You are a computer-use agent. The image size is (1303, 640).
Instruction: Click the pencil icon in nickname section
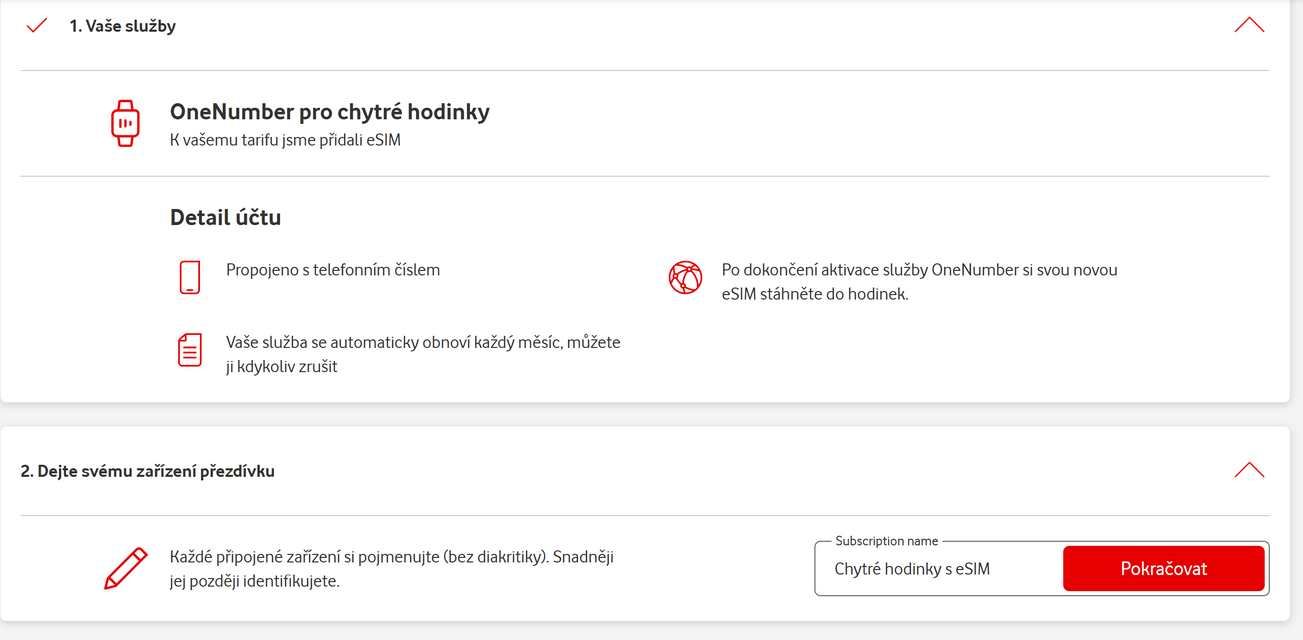[x=126, y=569]
